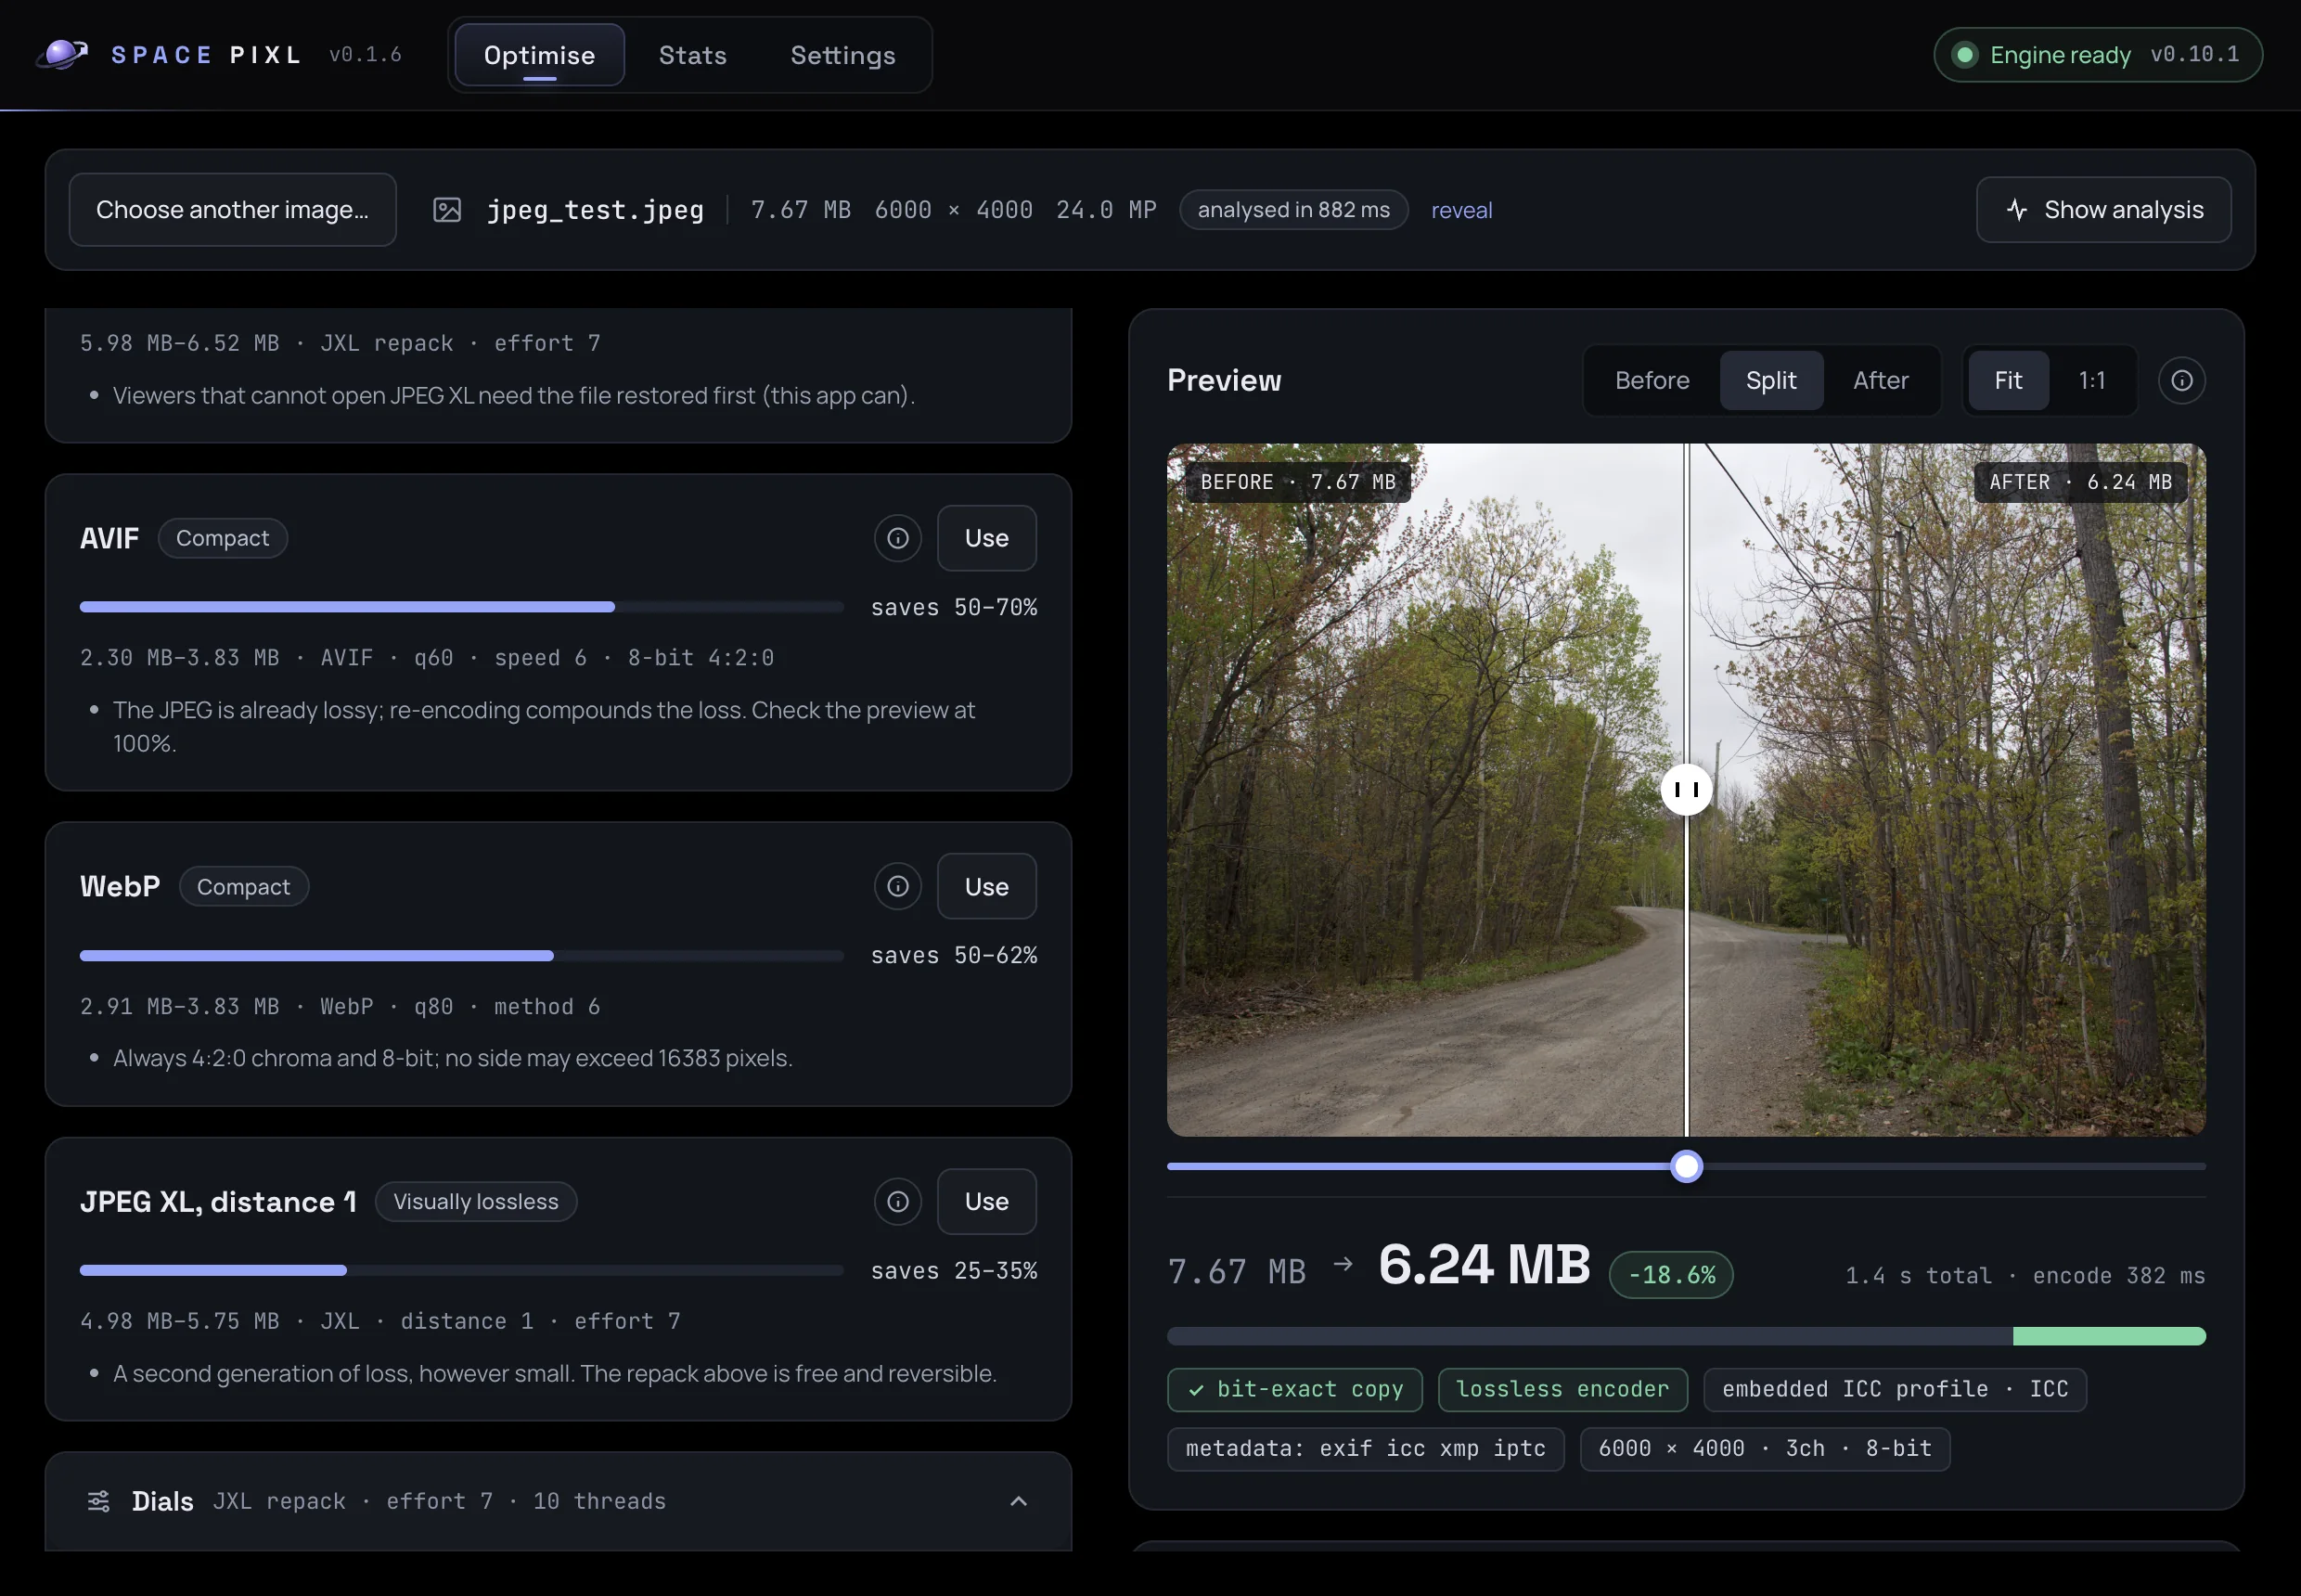This screenshot has height=1596, width=2301.
Task: Click the 'AFTER · 6.24 MB' overlay label
Action: [2080, 482]
